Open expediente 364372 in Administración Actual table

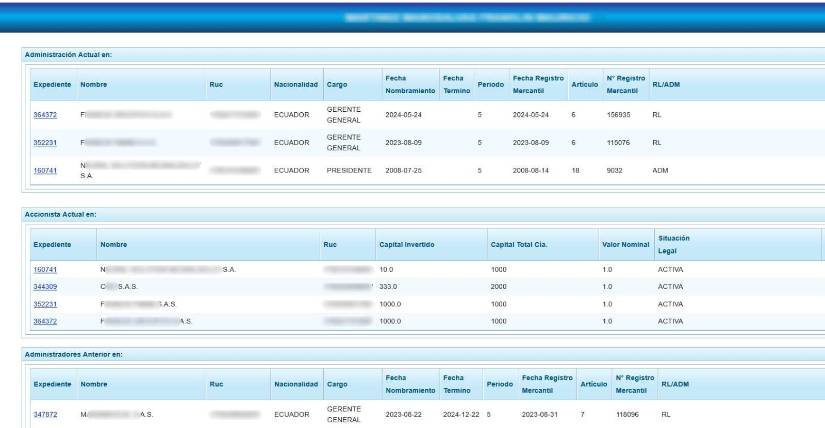pos(45,115)
